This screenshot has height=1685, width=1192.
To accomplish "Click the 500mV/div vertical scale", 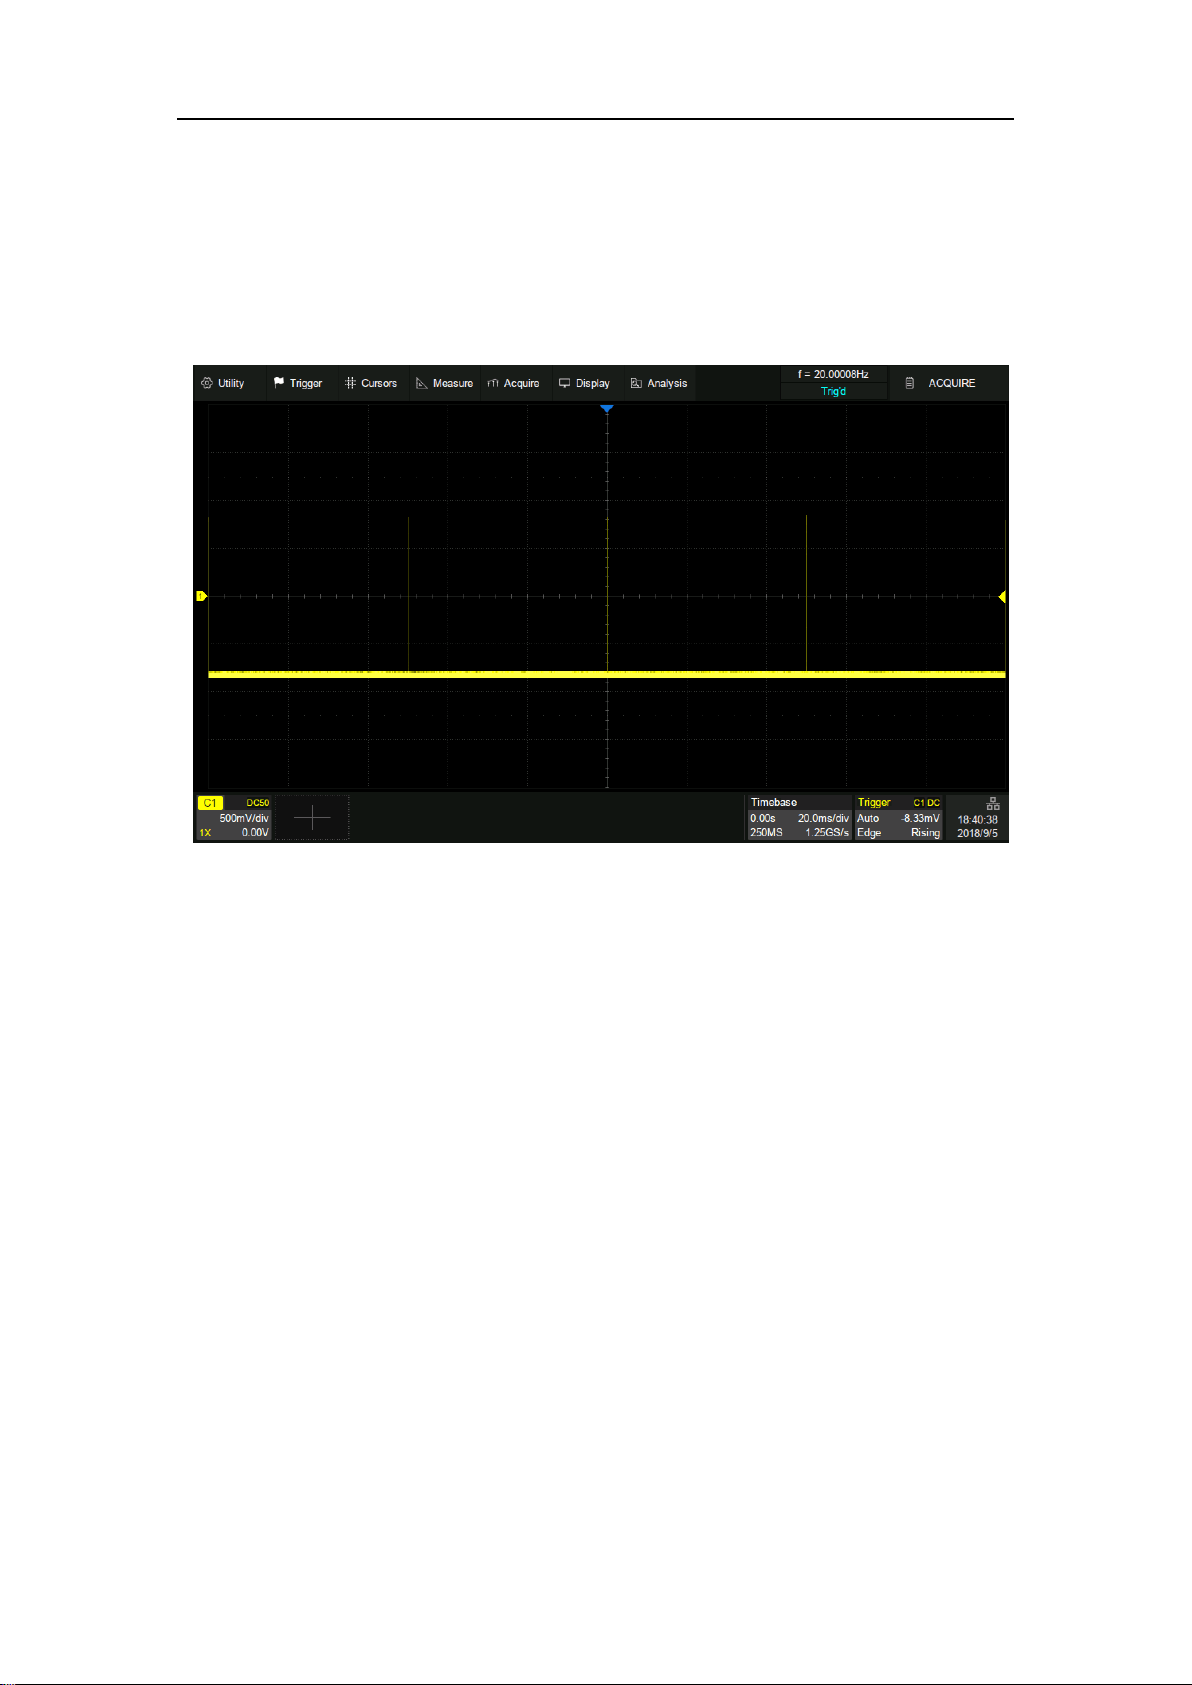I will pyautogui.click(x=244, y=818).
